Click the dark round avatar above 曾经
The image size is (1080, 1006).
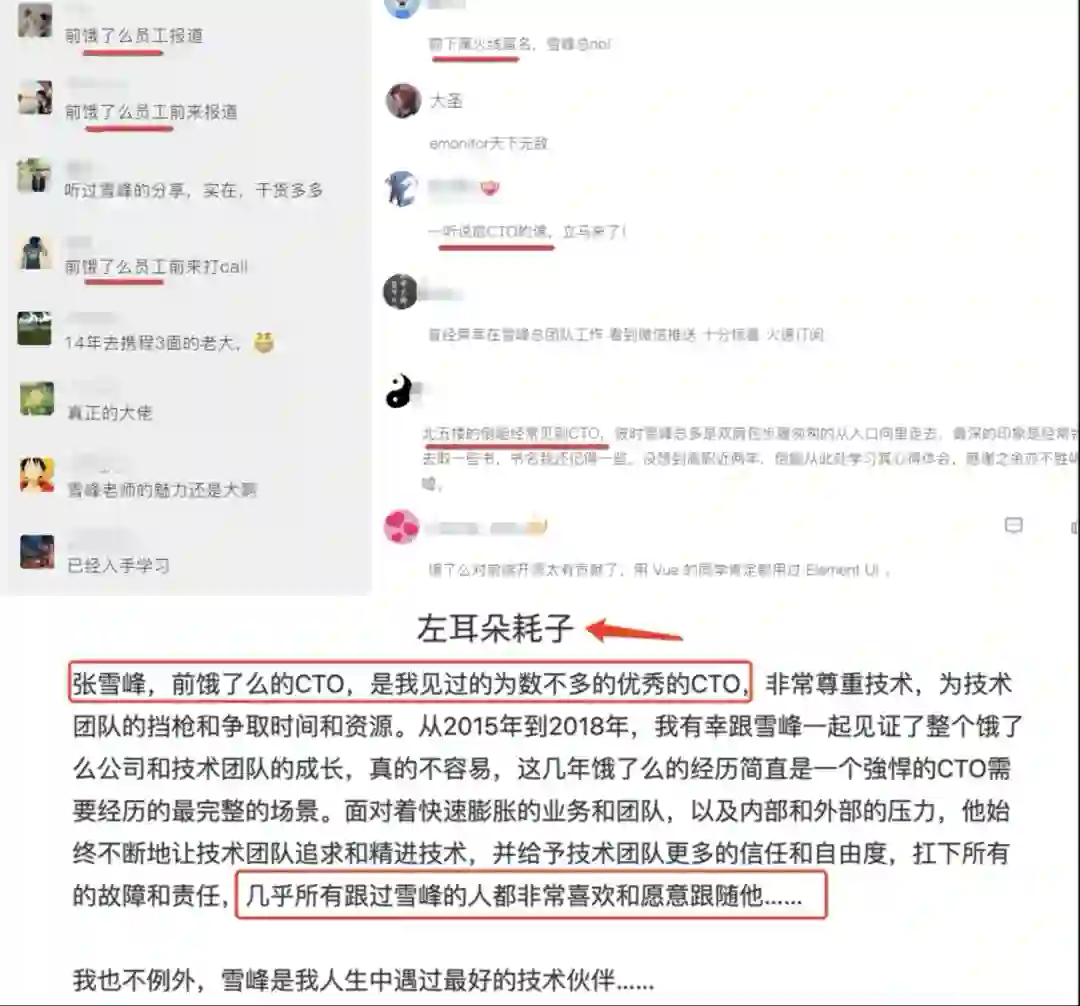point(400,291)
